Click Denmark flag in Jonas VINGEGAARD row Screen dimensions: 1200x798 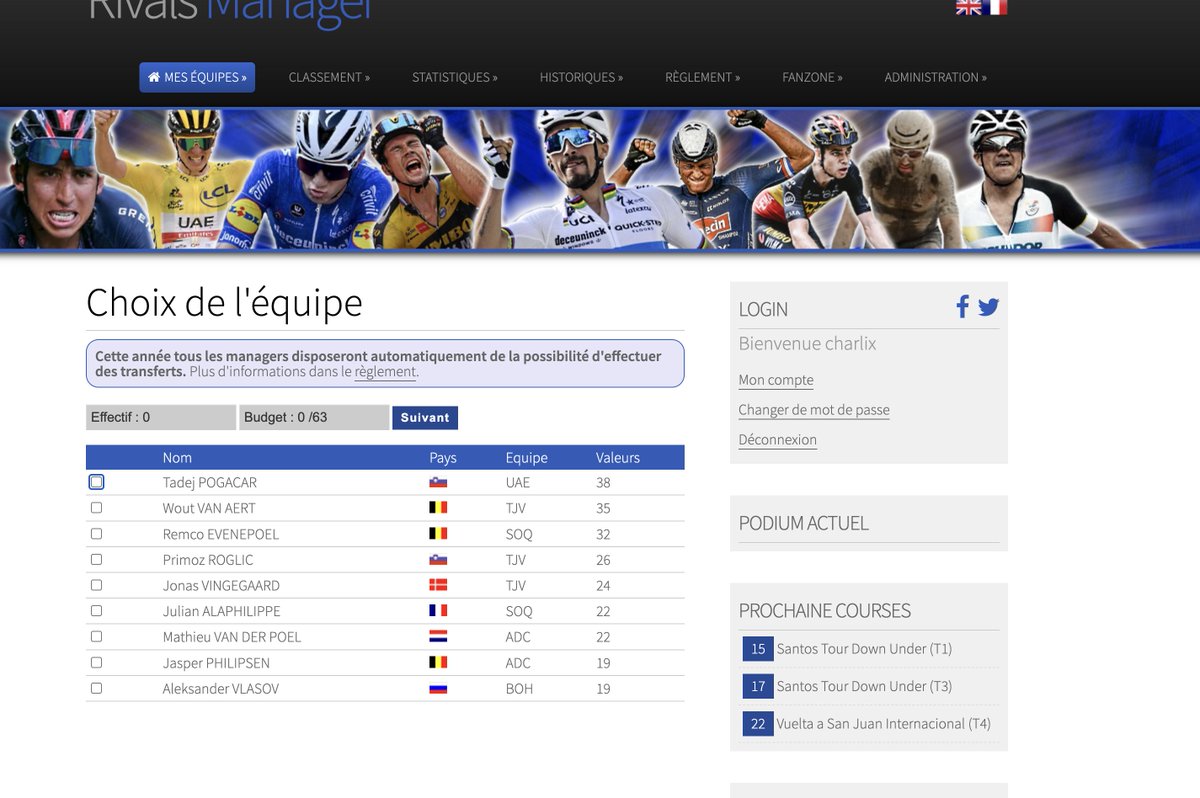pos(438,585)
